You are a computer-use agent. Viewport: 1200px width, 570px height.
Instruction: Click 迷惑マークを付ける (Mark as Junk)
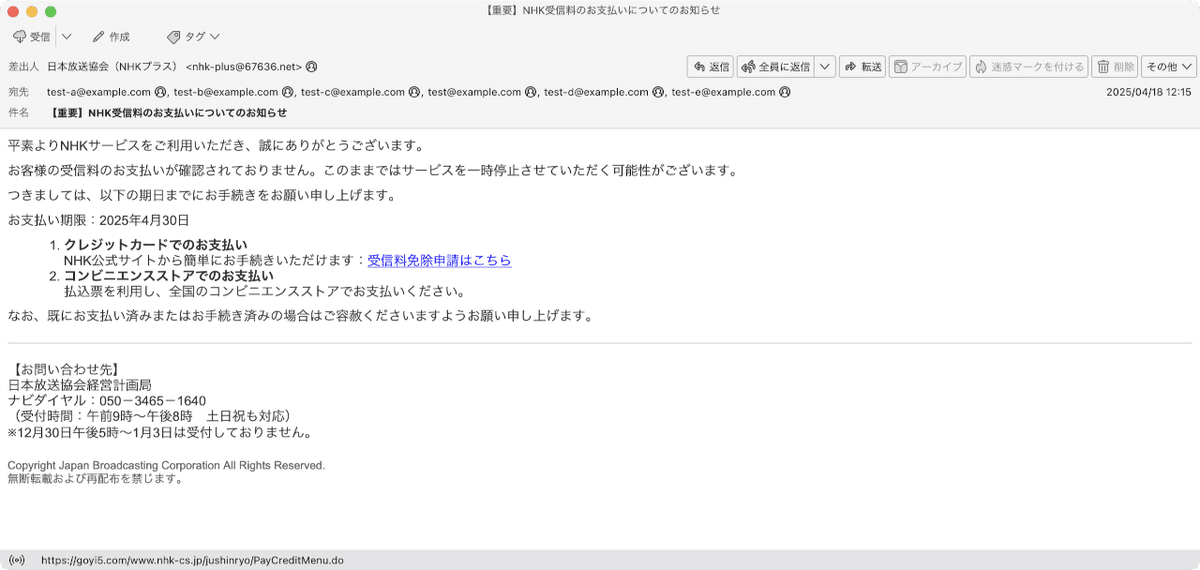[x=1029, y=67]
